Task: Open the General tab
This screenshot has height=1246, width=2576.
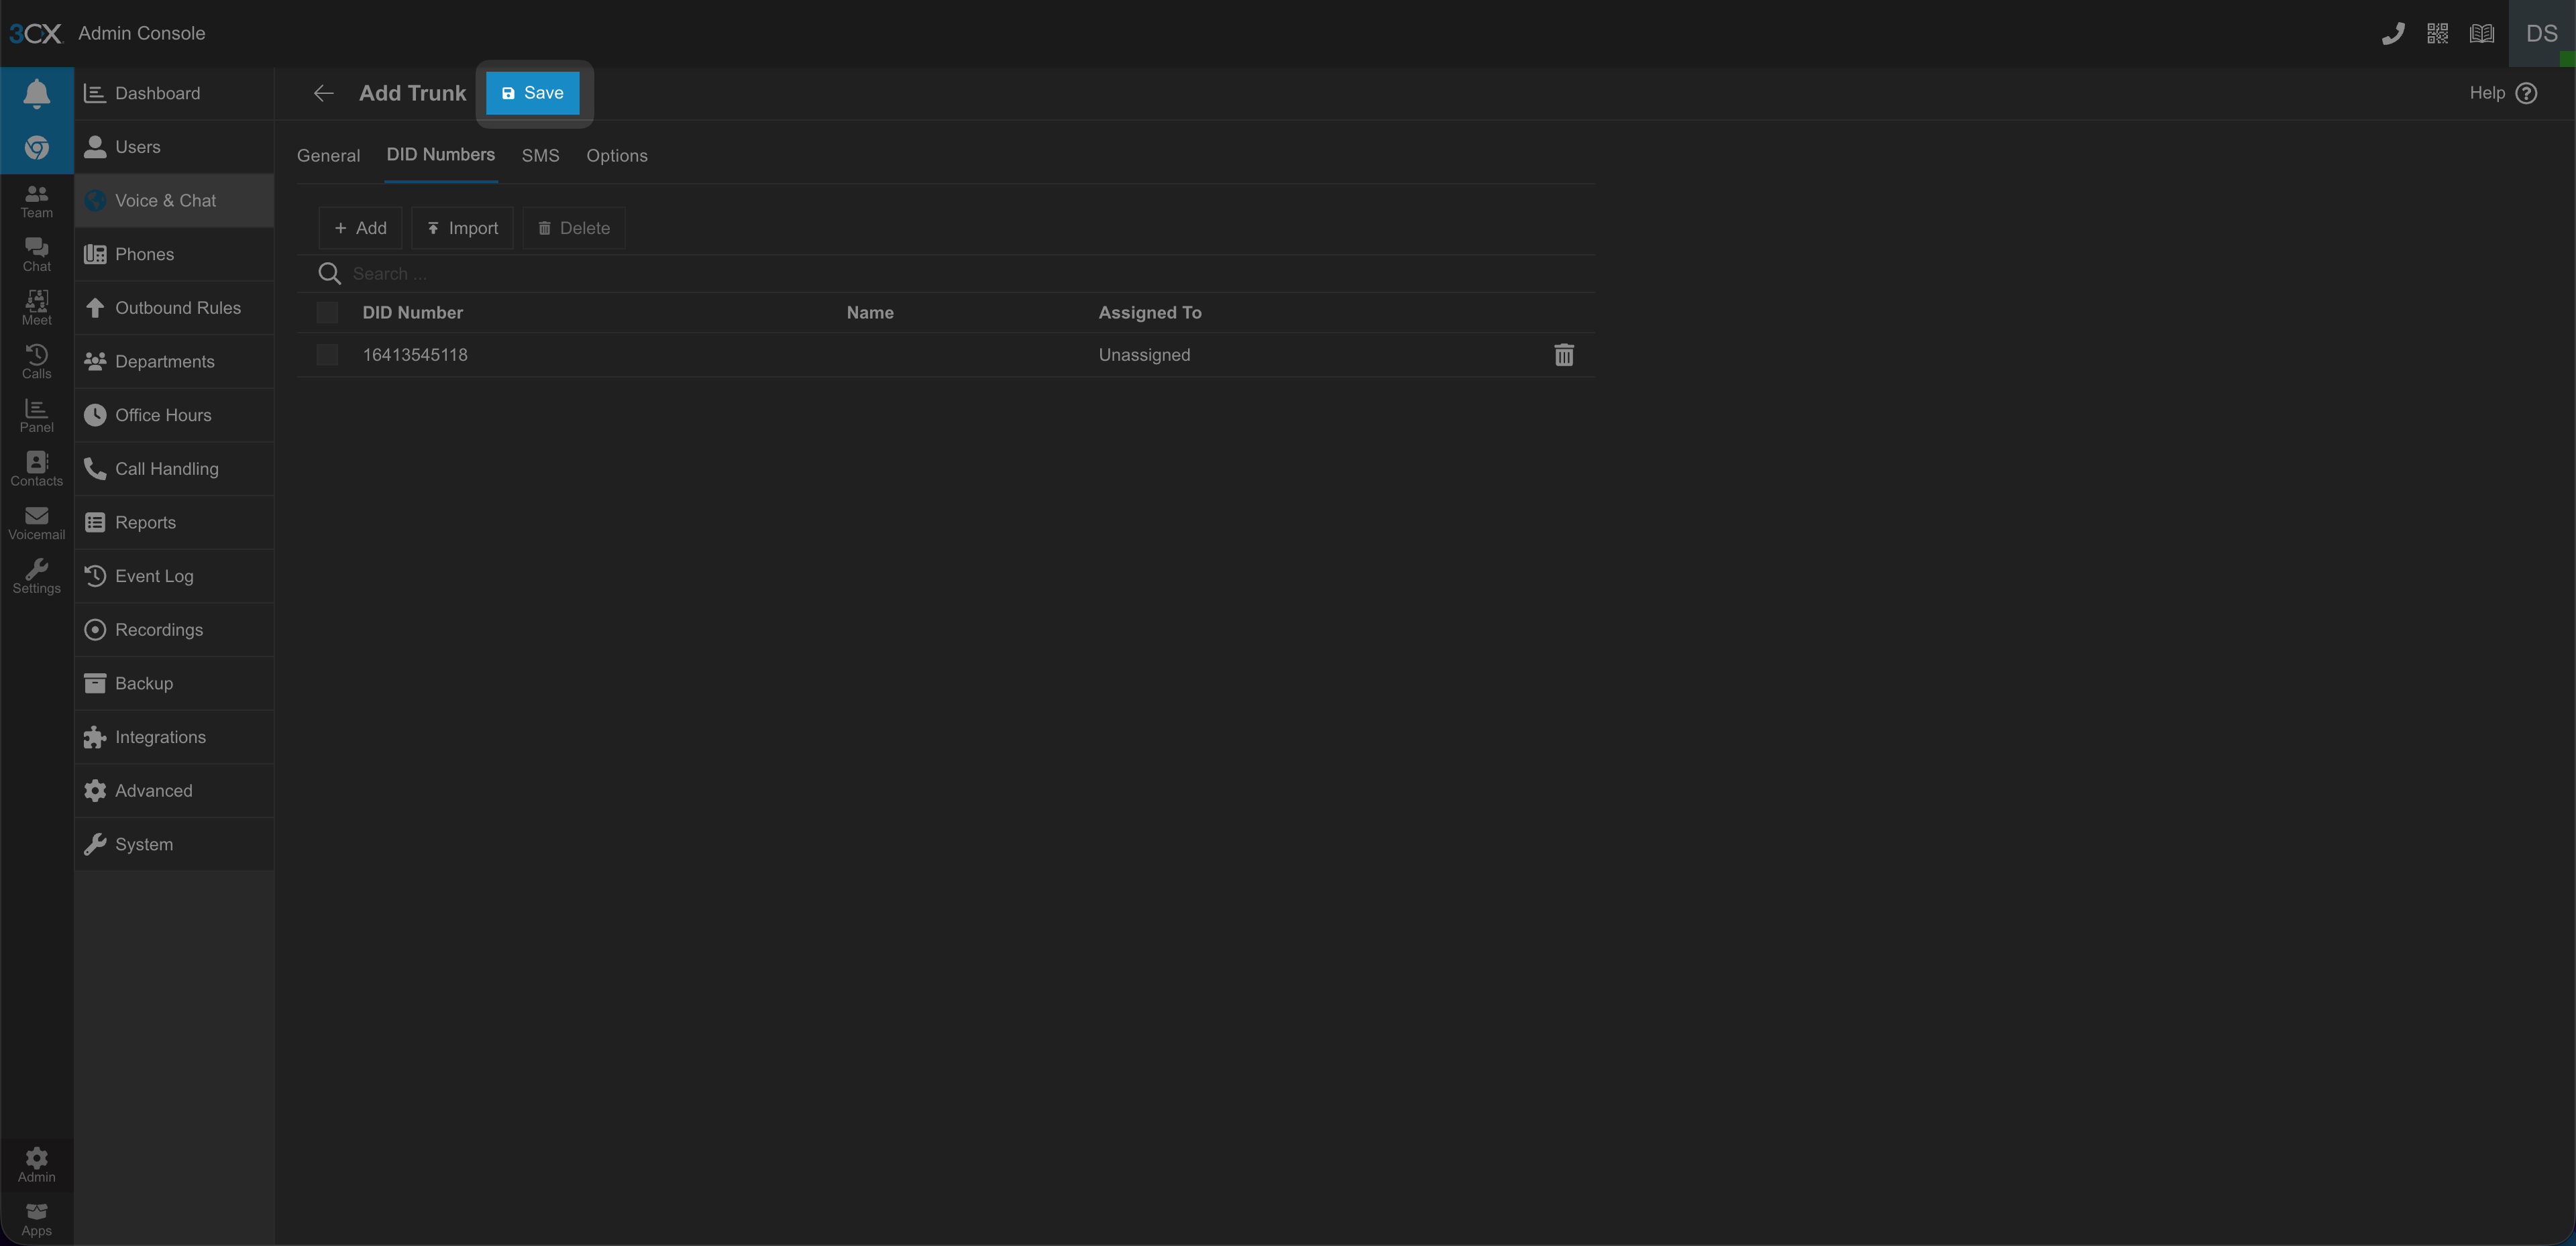Action: point(328,156)
